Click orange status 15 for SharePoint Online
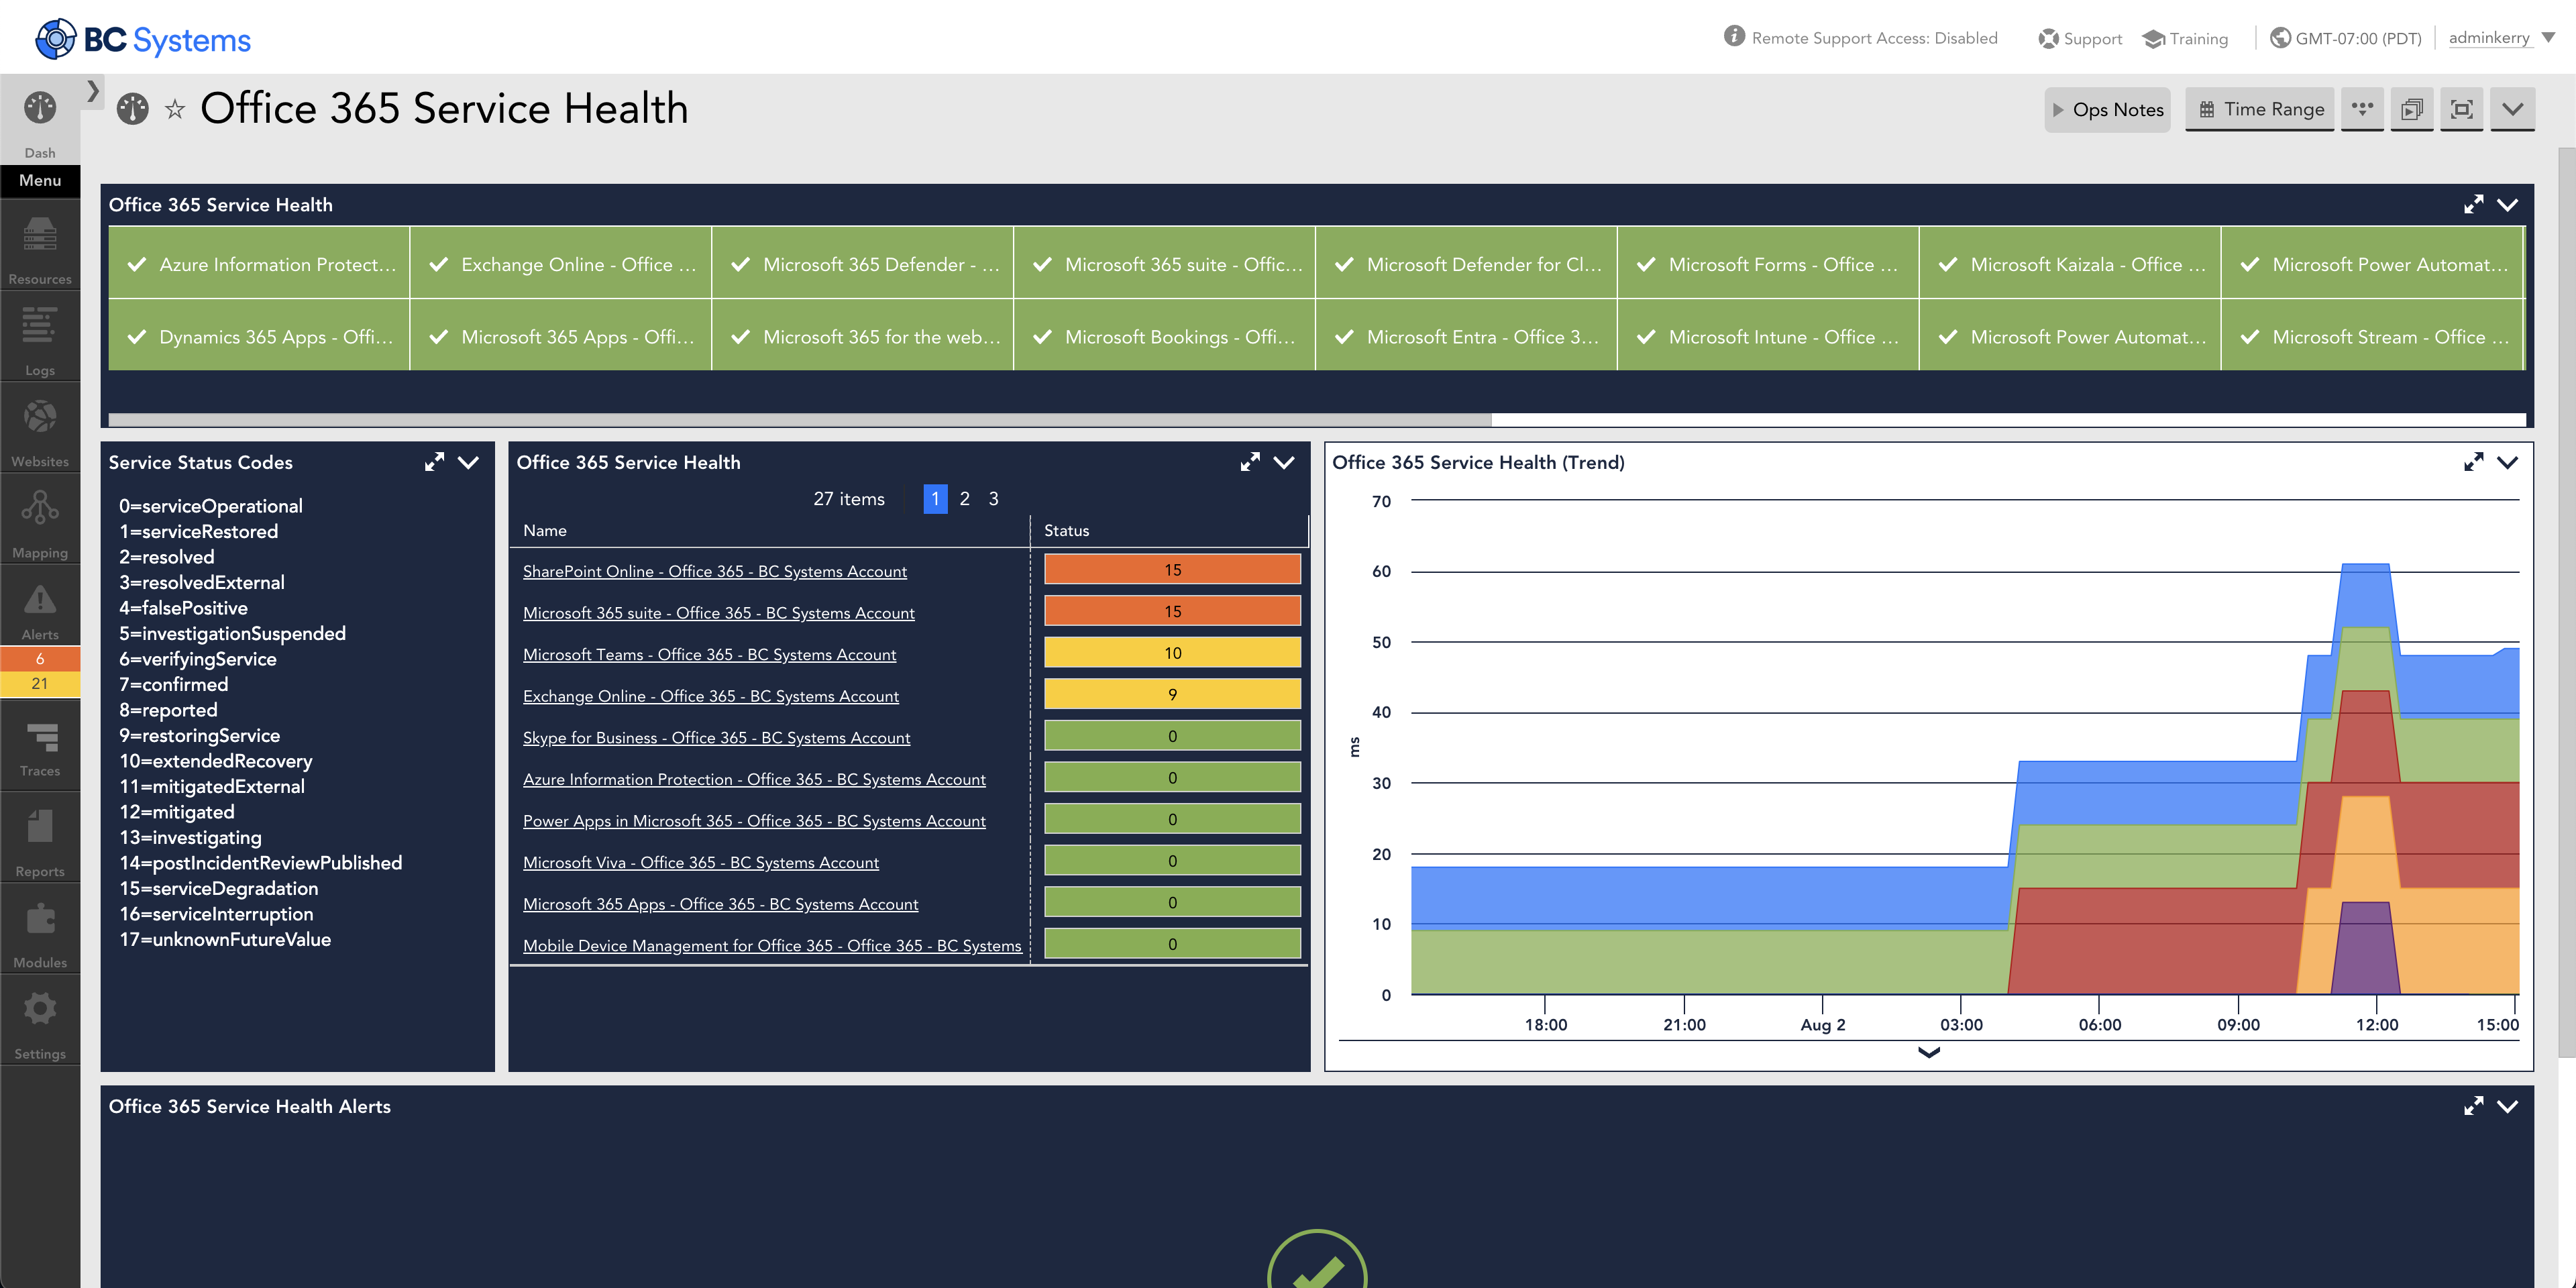The height and width of the screenshot is (1288, 2576). [x=1172, y=569]
